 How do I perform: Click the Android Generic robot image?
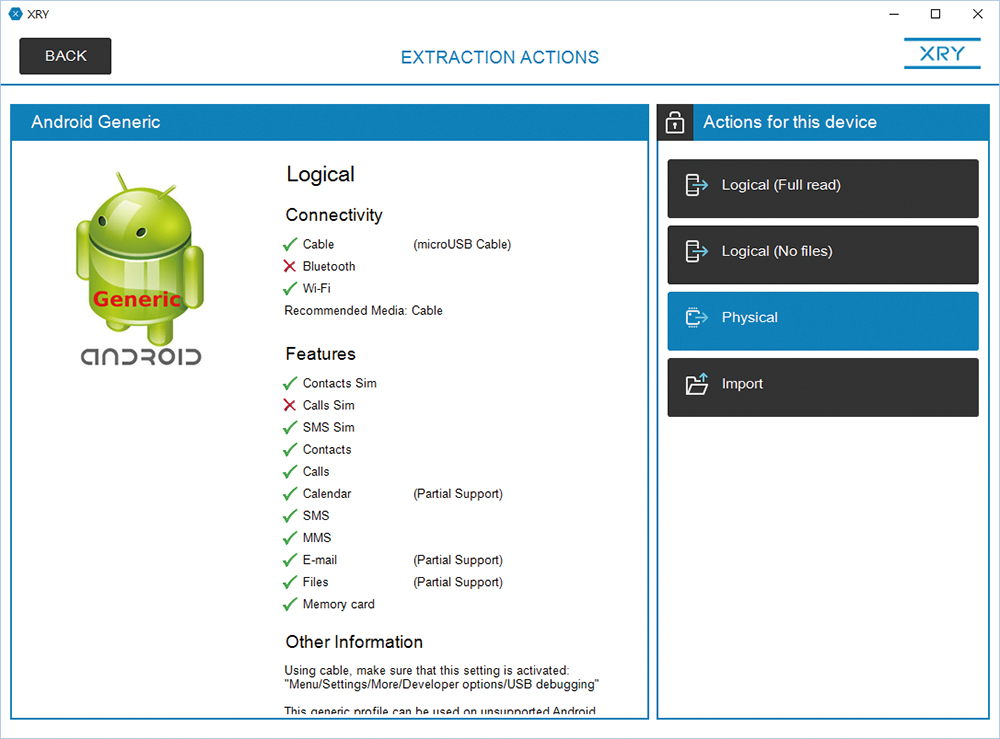click(140, 268)
